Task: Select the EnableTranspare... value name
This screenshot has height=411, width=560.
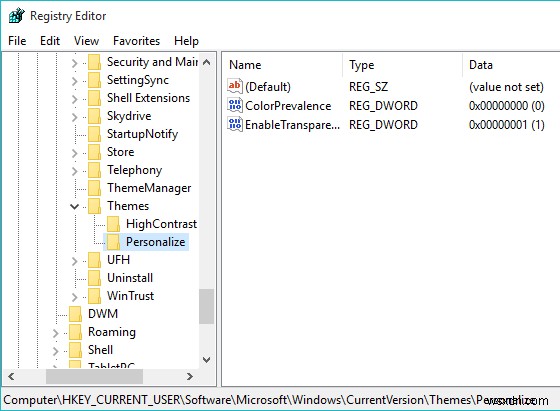Action: [292, 125]
